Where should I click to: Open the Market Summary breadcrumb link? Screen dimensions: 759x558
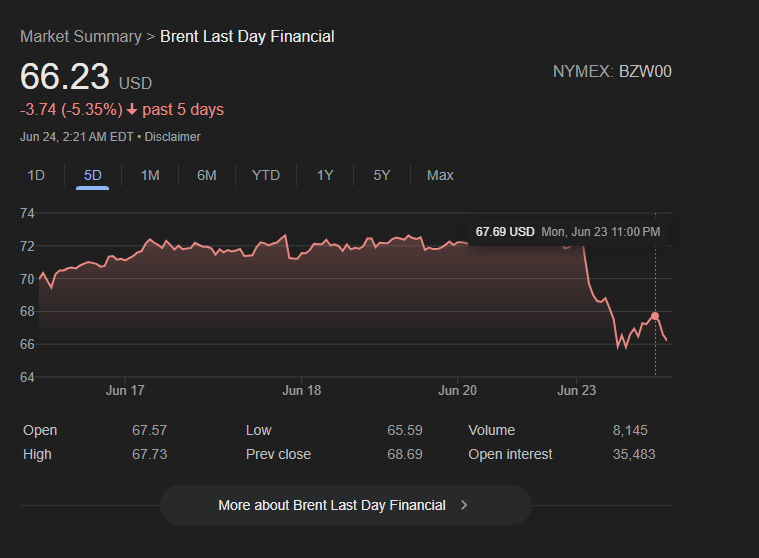81,37
